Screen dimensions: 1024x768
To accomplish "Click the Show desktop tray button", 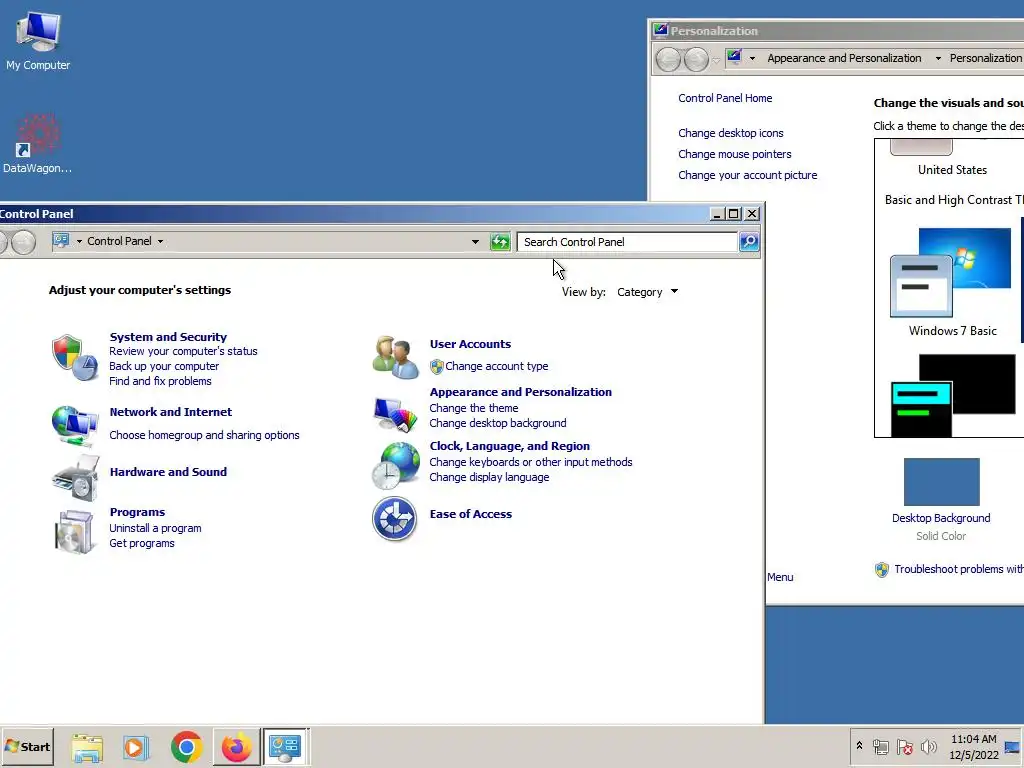I will 1013,747.
